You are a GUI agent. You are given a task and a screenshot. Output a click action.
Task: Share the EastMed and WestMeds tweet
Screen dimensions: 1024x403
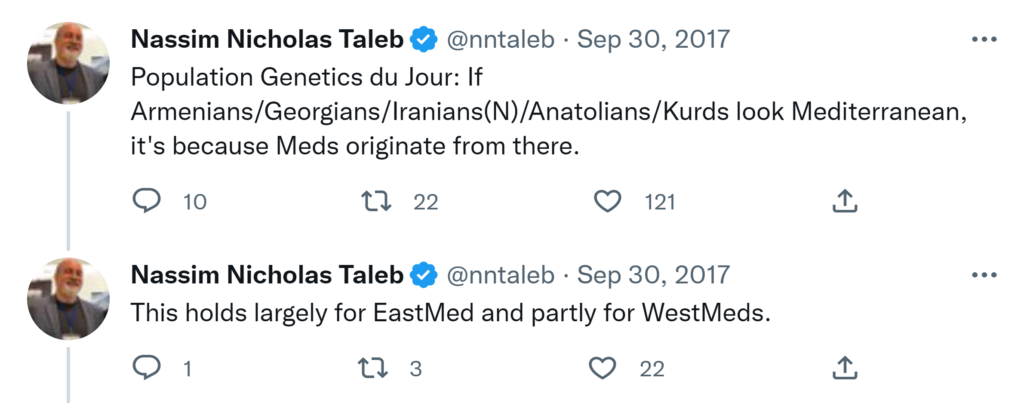pos(845,369)
